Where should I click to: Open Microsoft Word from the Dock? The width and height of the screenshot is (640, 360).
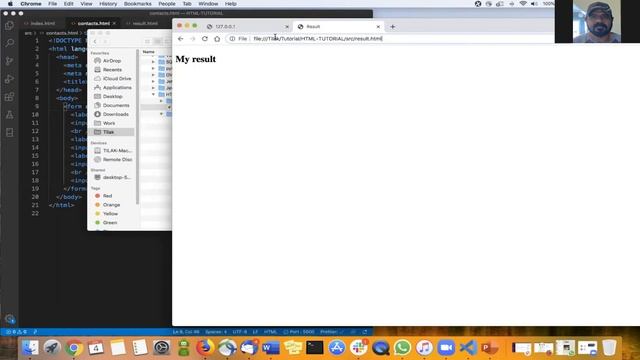point(271,348)
